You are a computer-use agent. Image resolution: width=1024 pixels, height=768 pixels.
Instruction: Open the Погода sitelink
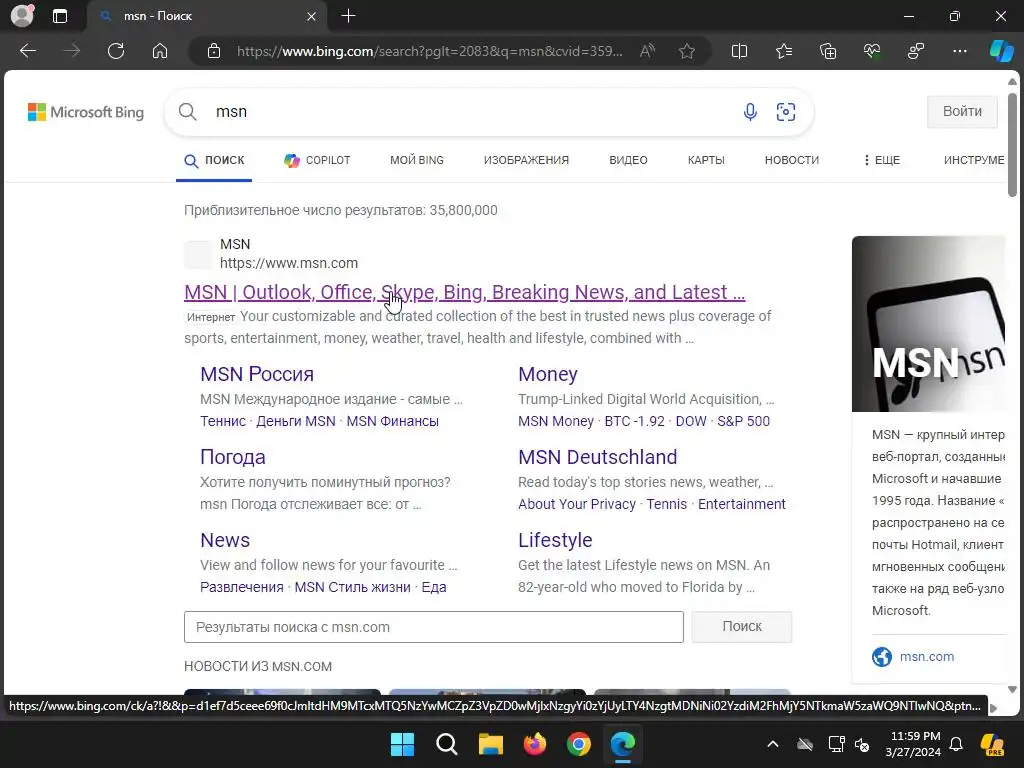click(x=232, y=457)
